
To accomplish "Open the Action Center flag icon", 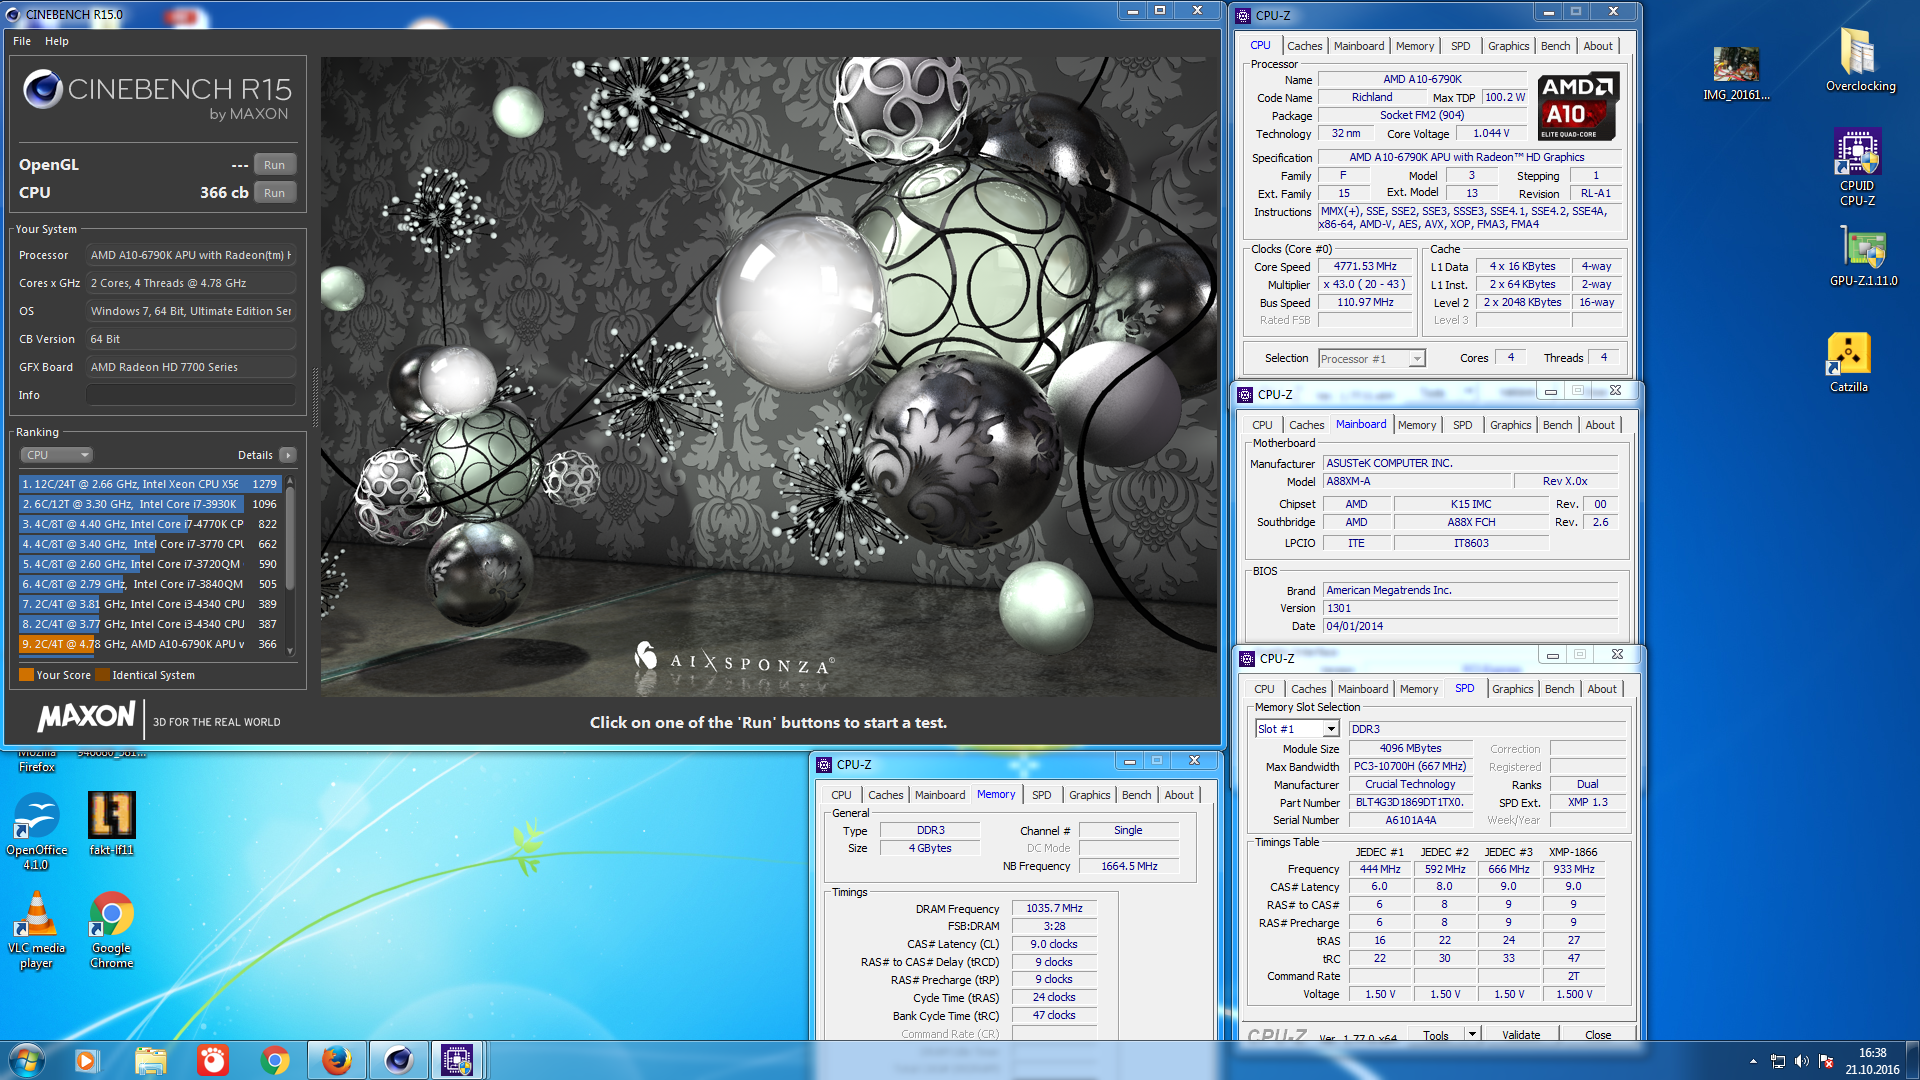I will [x=1826, y=1061].
